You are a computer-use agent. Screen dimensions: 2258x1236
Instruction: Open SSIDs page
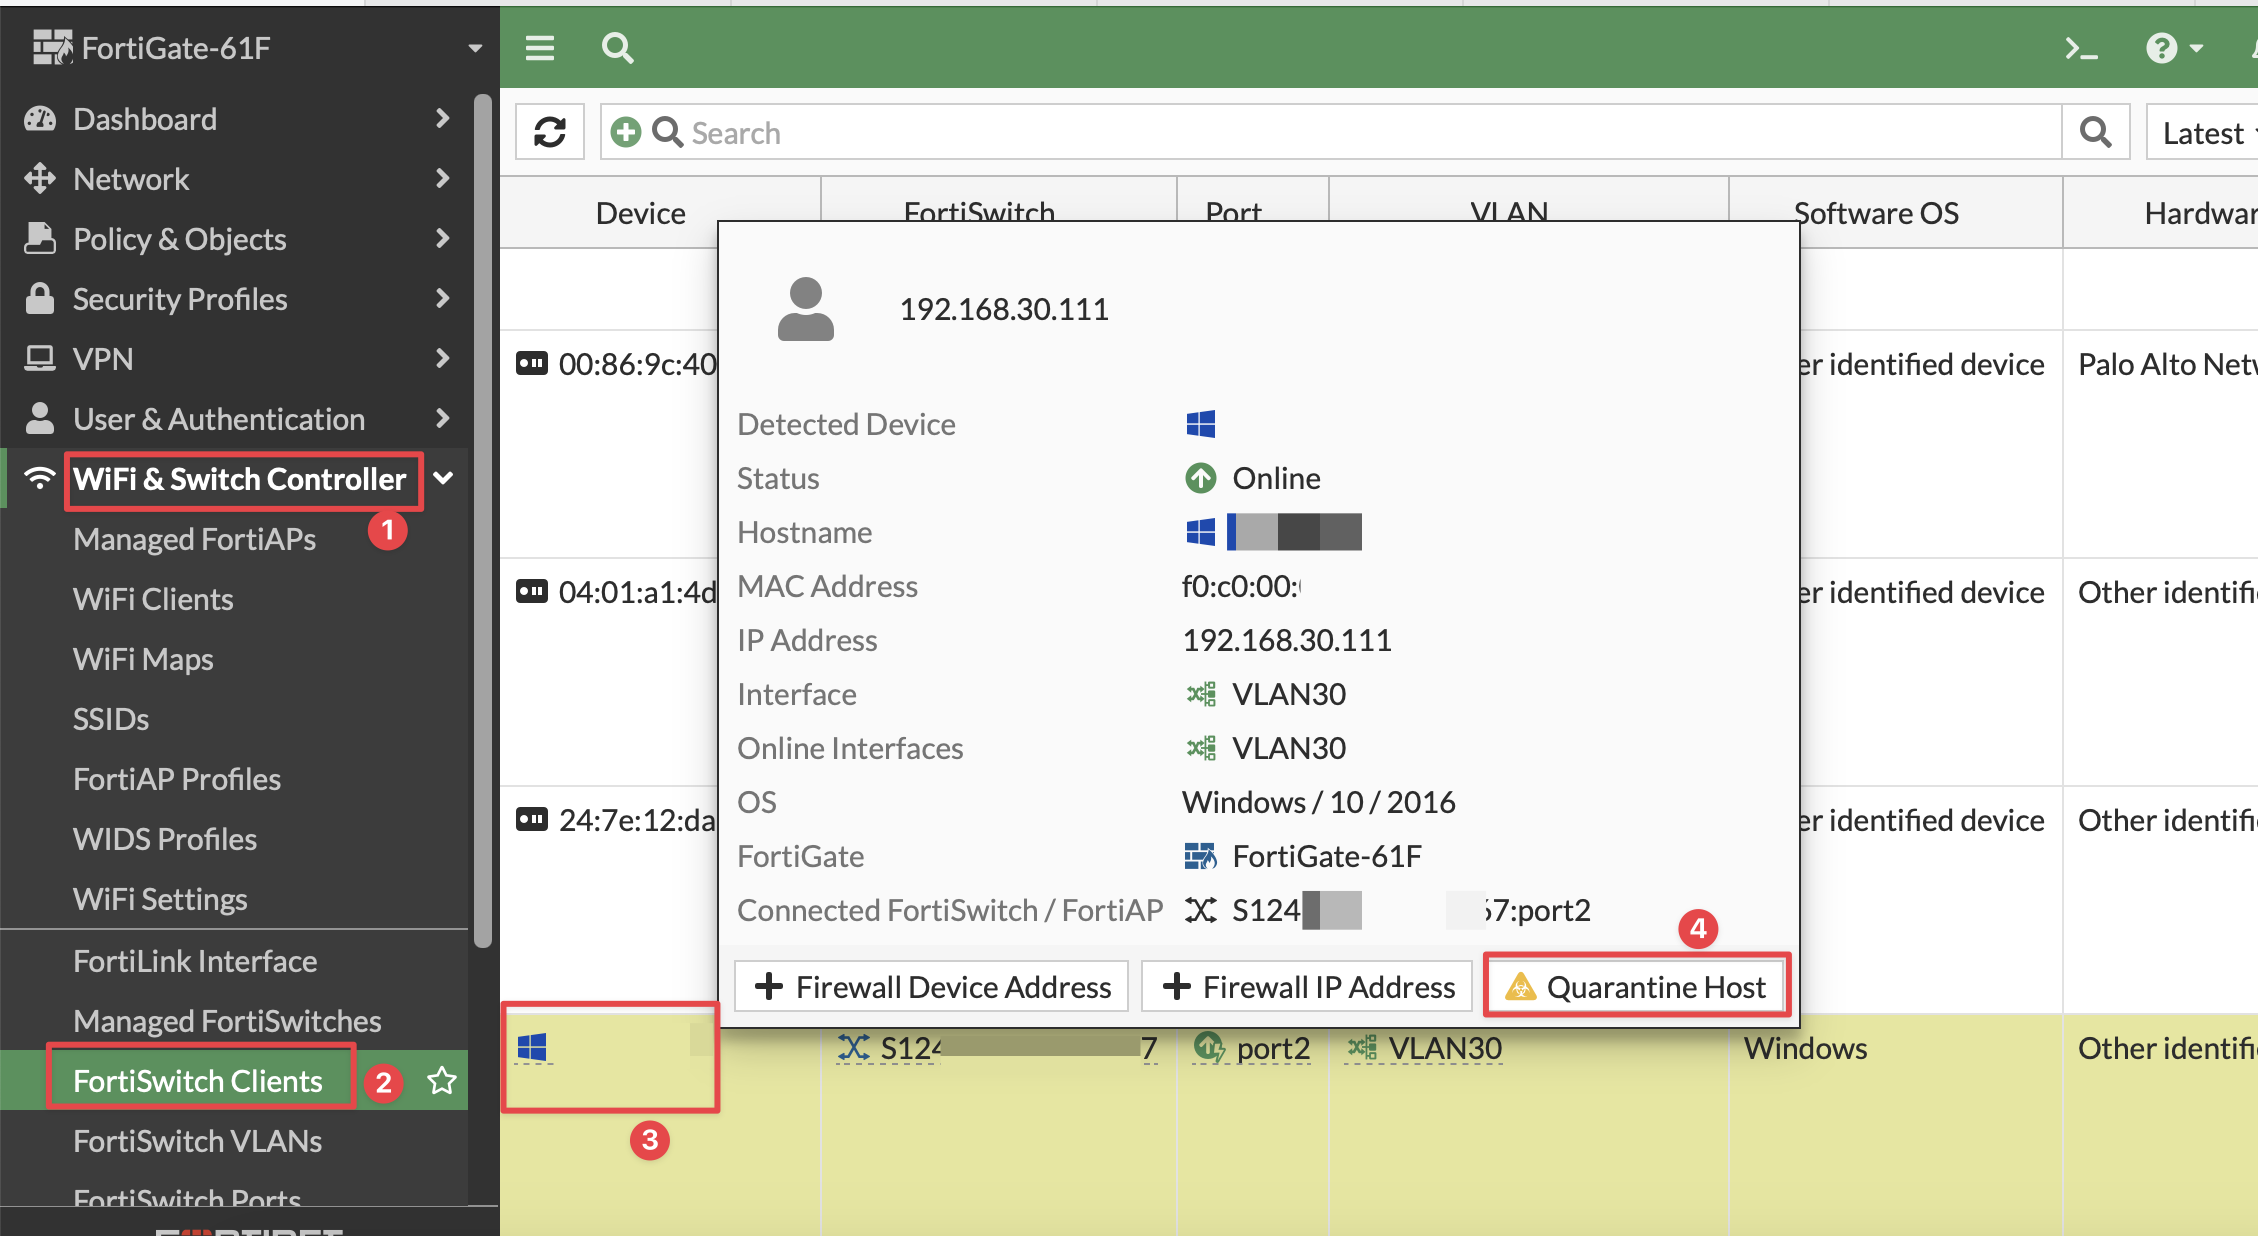pyautogui.click(x=111, y=719)
